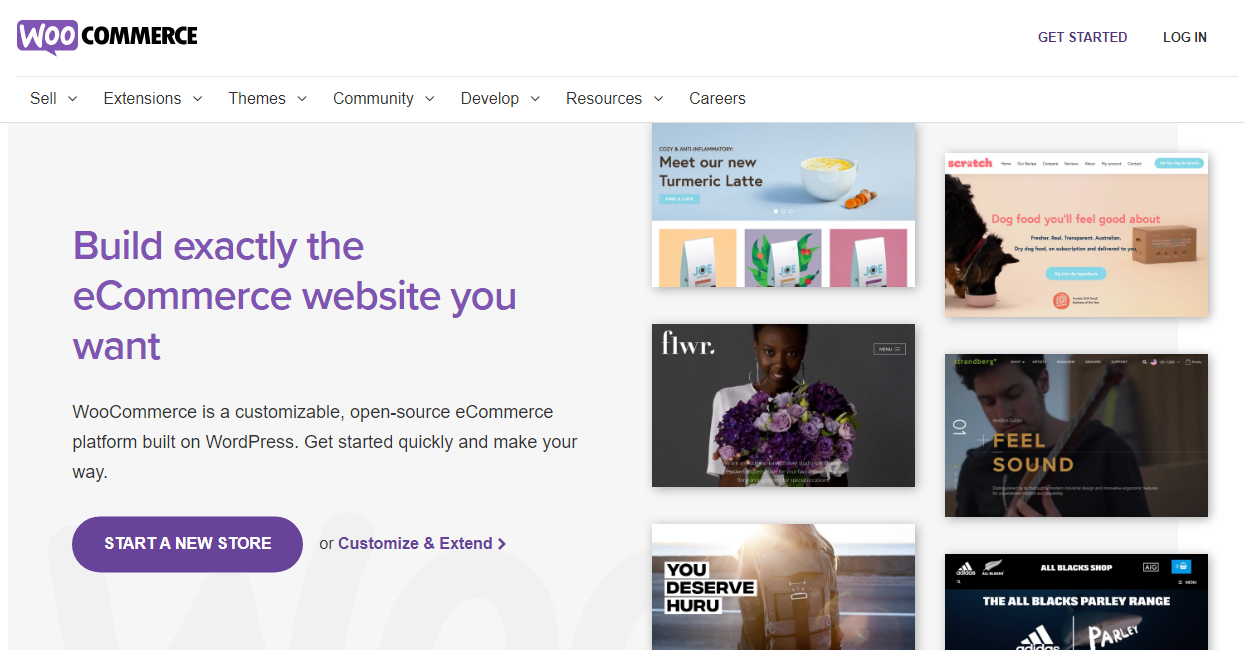Follow the Customize & Extend link
1244x650 pixels.
[415, 543]
